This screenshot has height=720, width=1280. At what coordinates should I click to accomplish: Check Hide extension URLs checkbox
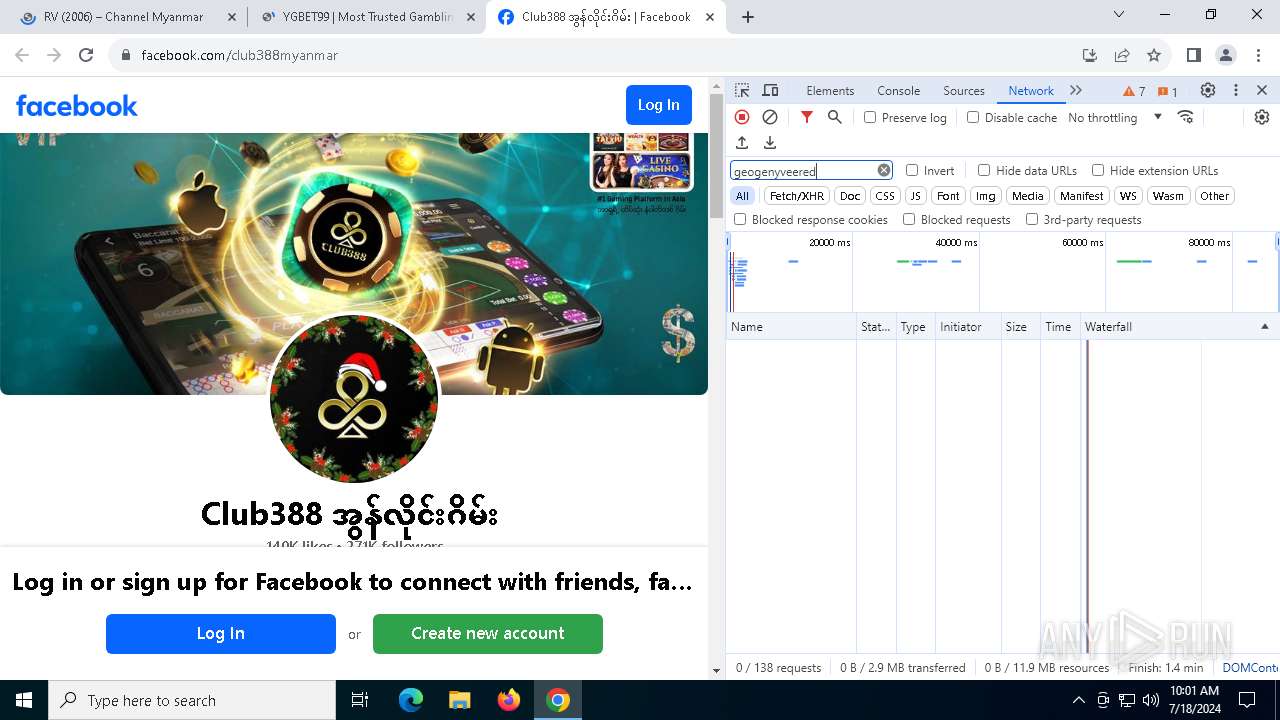[x=1098, y=170]
